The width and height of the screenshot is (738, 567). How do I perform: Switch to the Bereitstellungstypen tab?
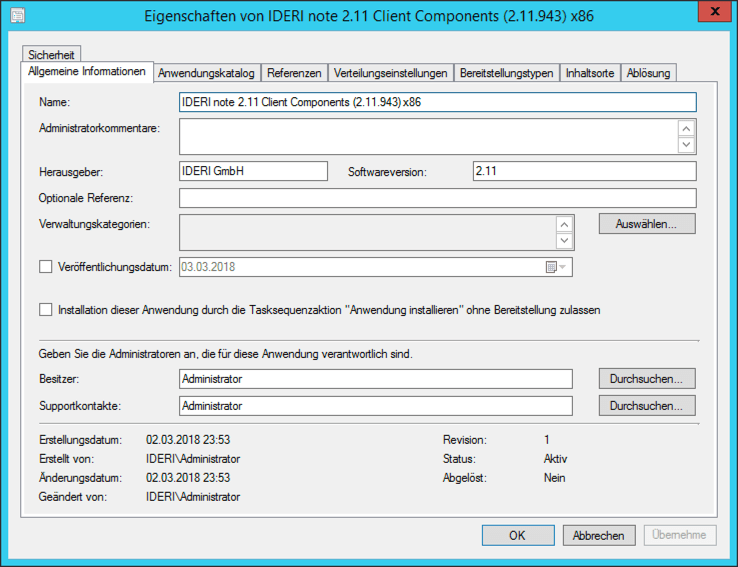tap(506, 73)
